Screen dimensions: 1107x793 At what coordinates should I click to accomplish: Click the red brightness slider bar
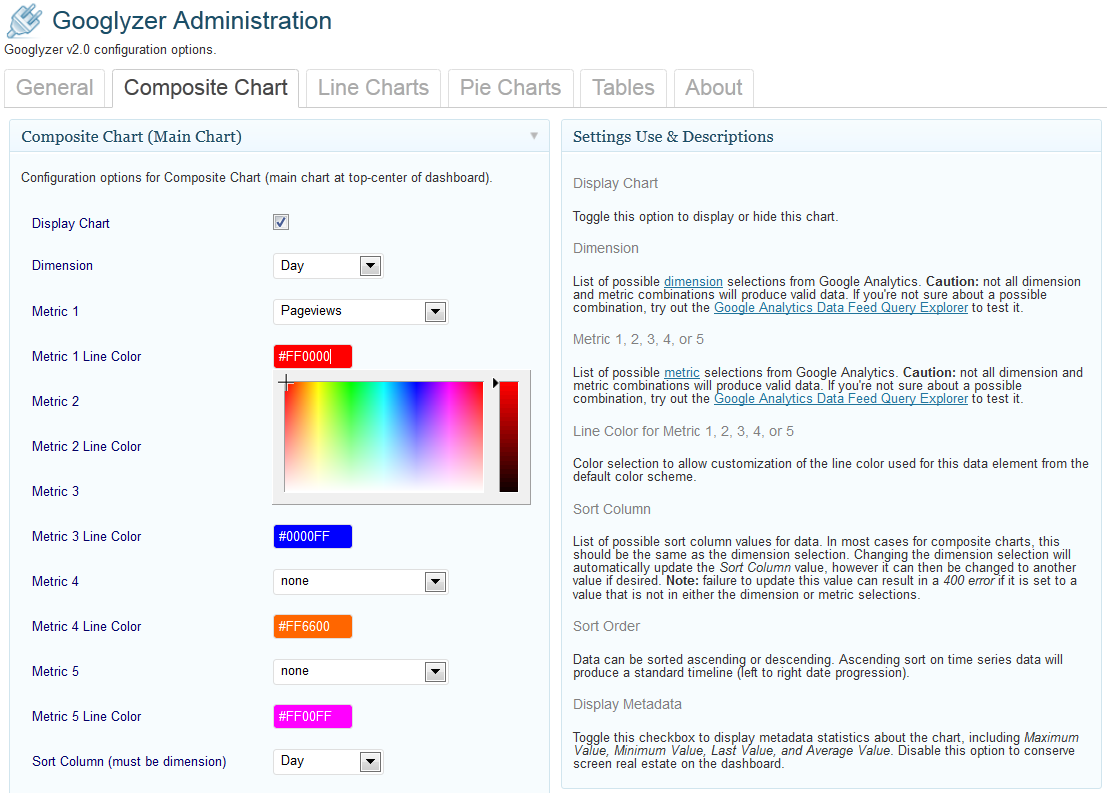(508, 436)
